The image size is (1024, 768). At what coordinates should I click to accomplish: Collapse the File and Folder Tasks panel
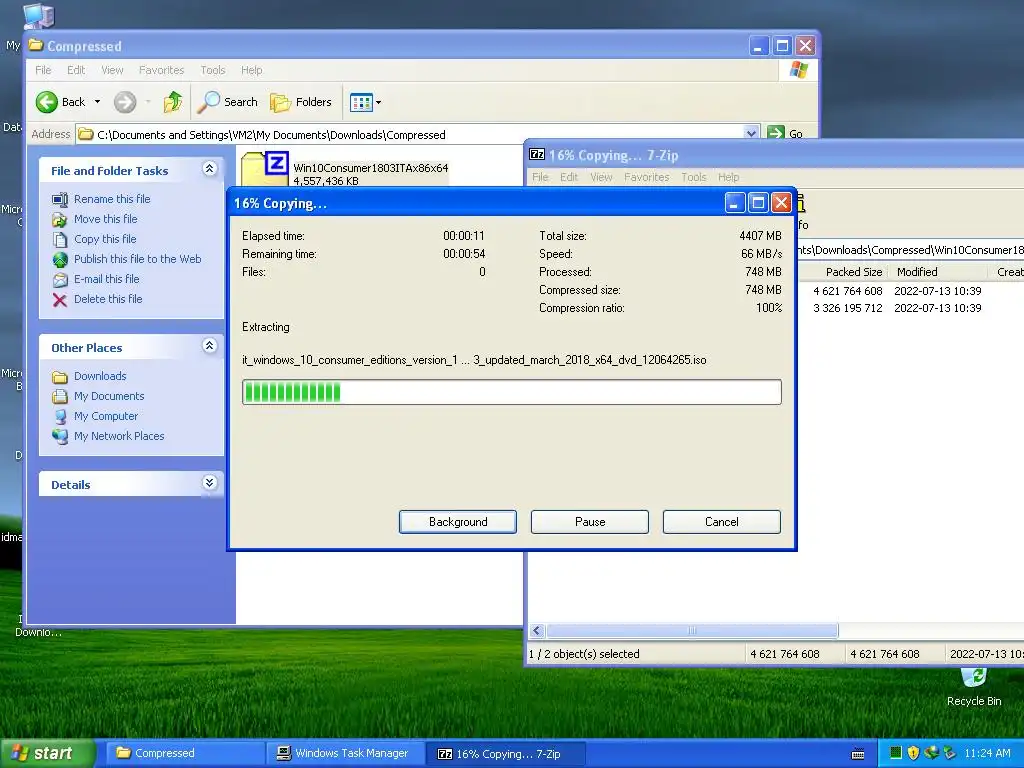(209, 168)
